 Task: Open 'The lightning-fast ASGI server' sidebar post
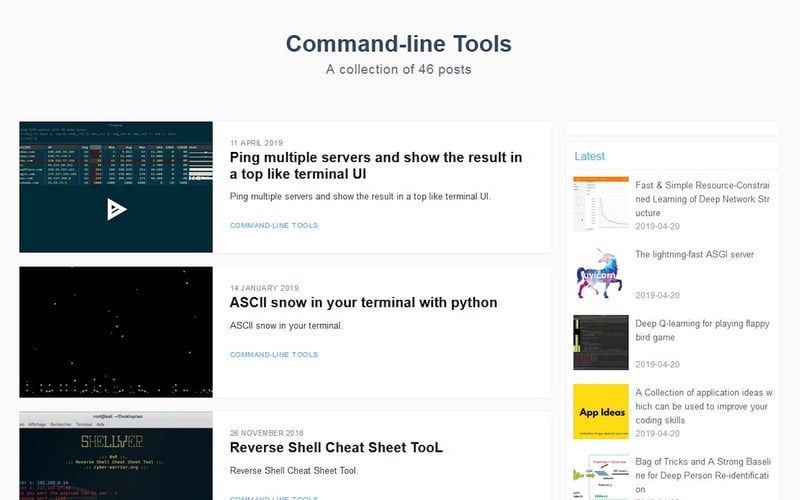coord(694,254)
